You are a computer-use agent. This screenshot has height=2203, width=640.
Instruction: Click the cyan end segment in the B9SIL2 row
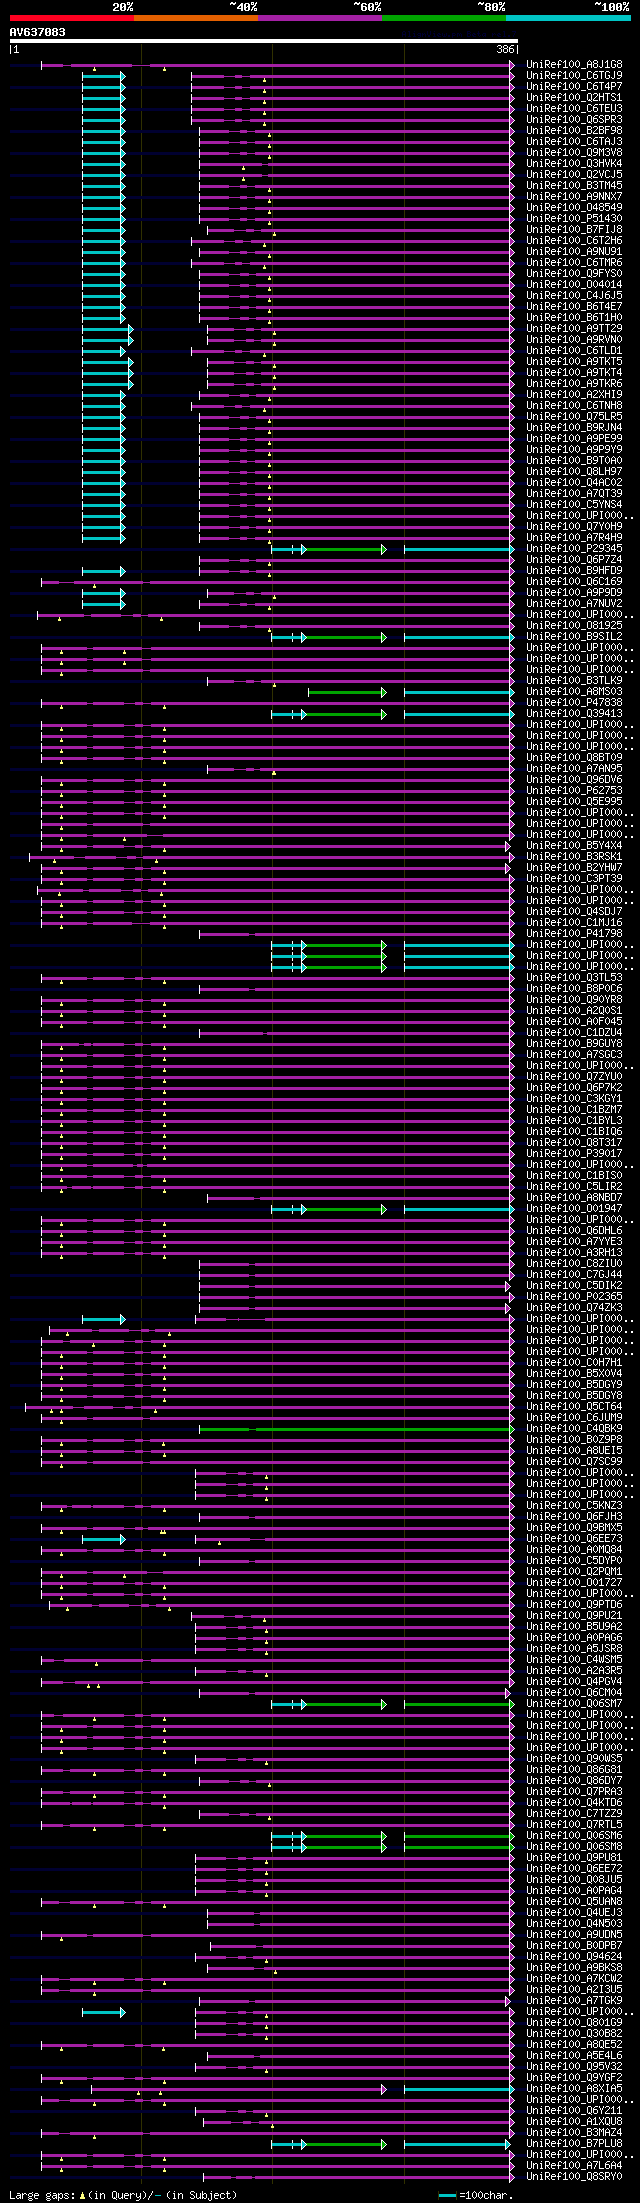point(459,638)
